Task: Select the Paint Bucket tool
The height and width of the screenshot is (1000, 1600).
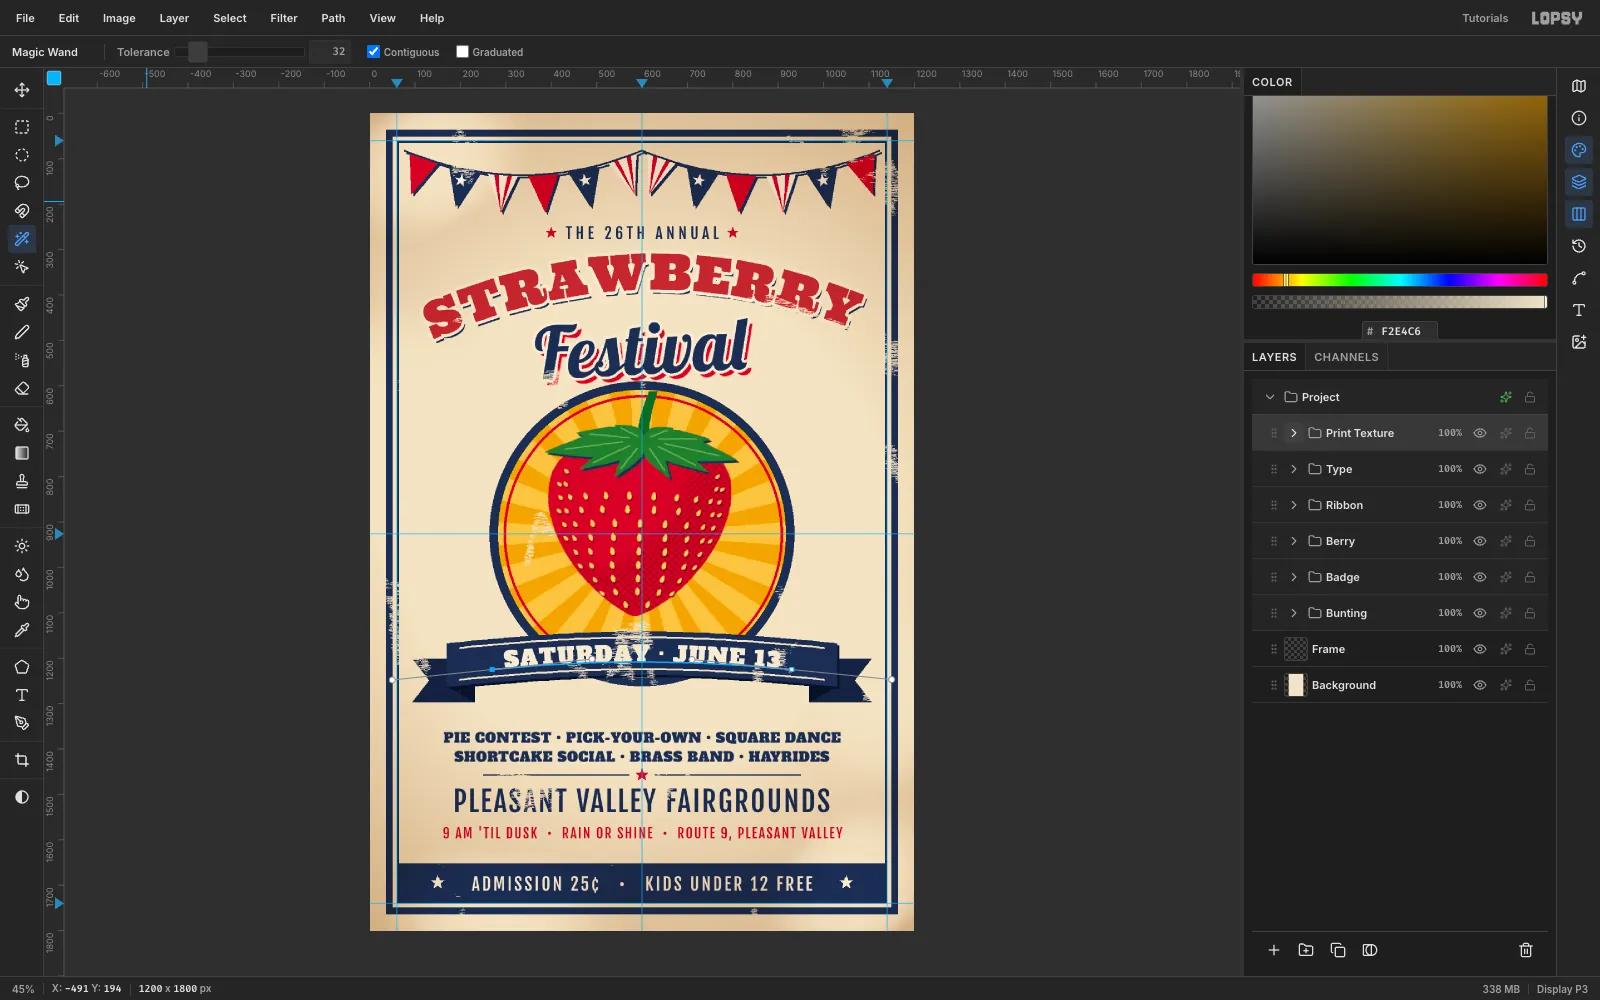Action: pos(22,425)
